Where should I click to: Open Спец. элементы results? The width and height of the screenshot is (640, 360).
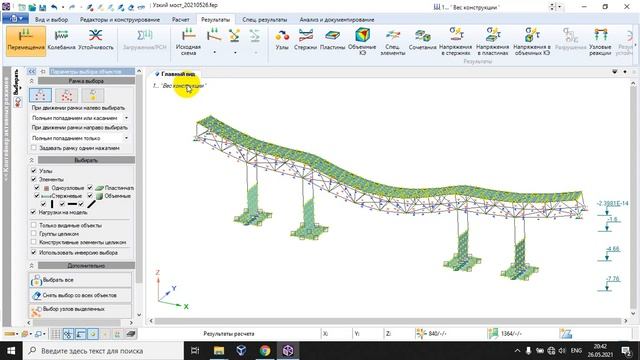tap(392, 42)
